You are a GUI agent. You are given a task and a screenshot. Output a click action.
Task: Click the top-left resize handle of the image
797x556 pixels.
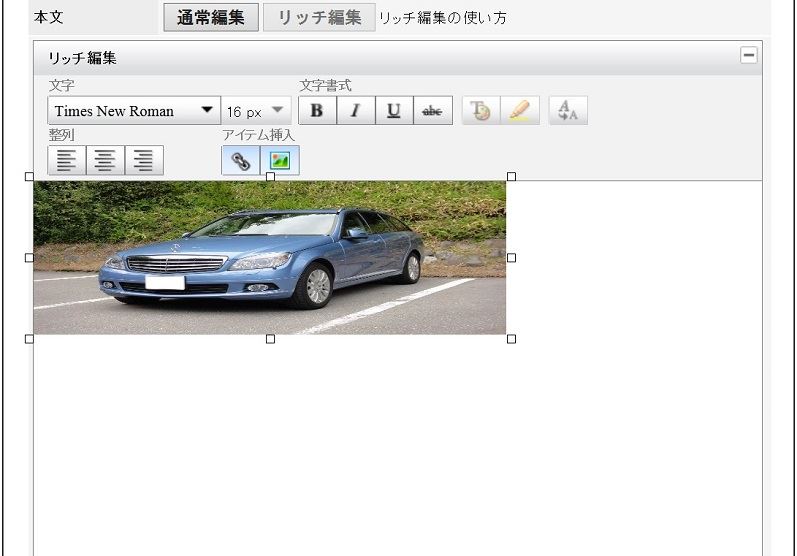(29, 176)
